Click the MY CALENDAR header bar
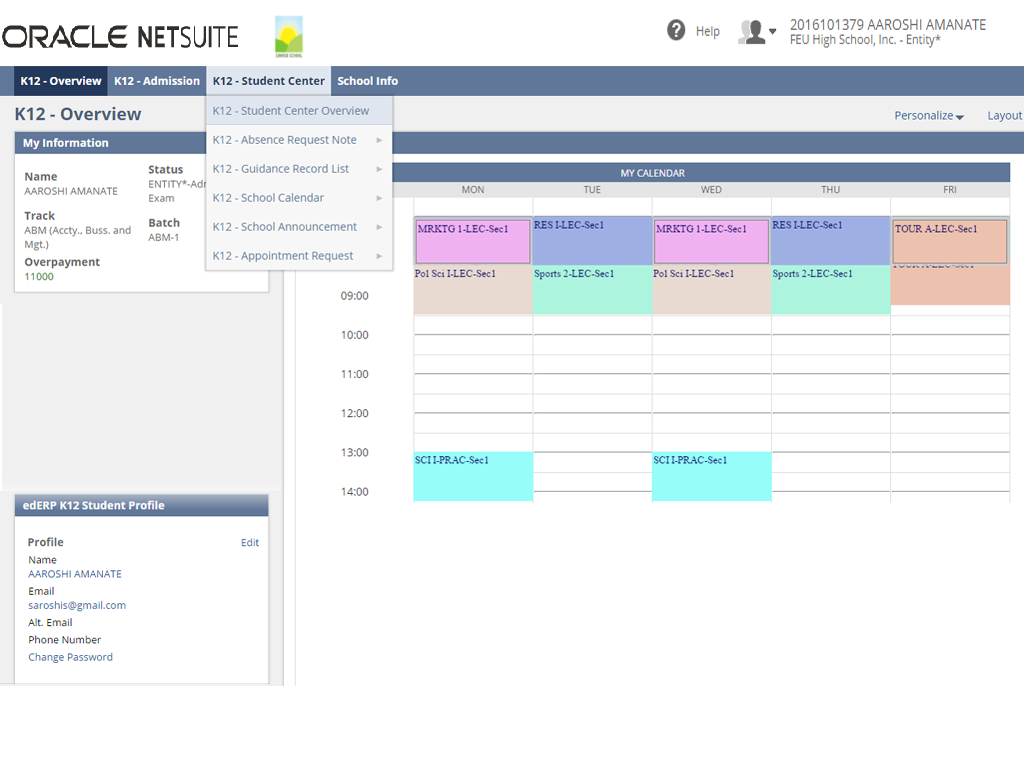The image size is (1024, 768). [x=653, y=173]
